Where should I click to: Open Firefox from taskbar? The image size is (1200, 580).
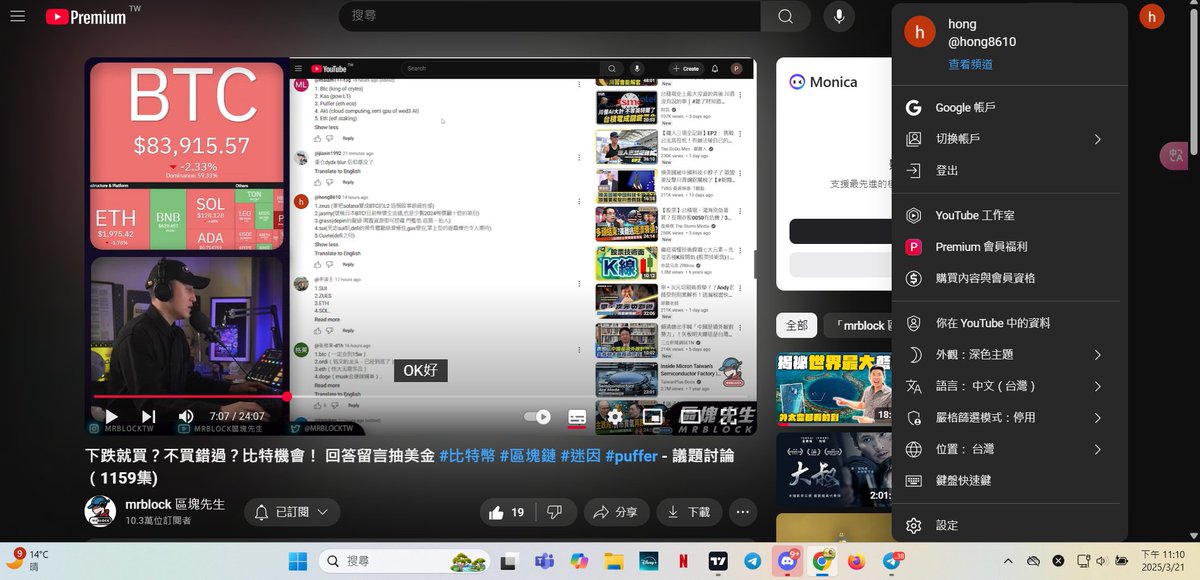856,561
